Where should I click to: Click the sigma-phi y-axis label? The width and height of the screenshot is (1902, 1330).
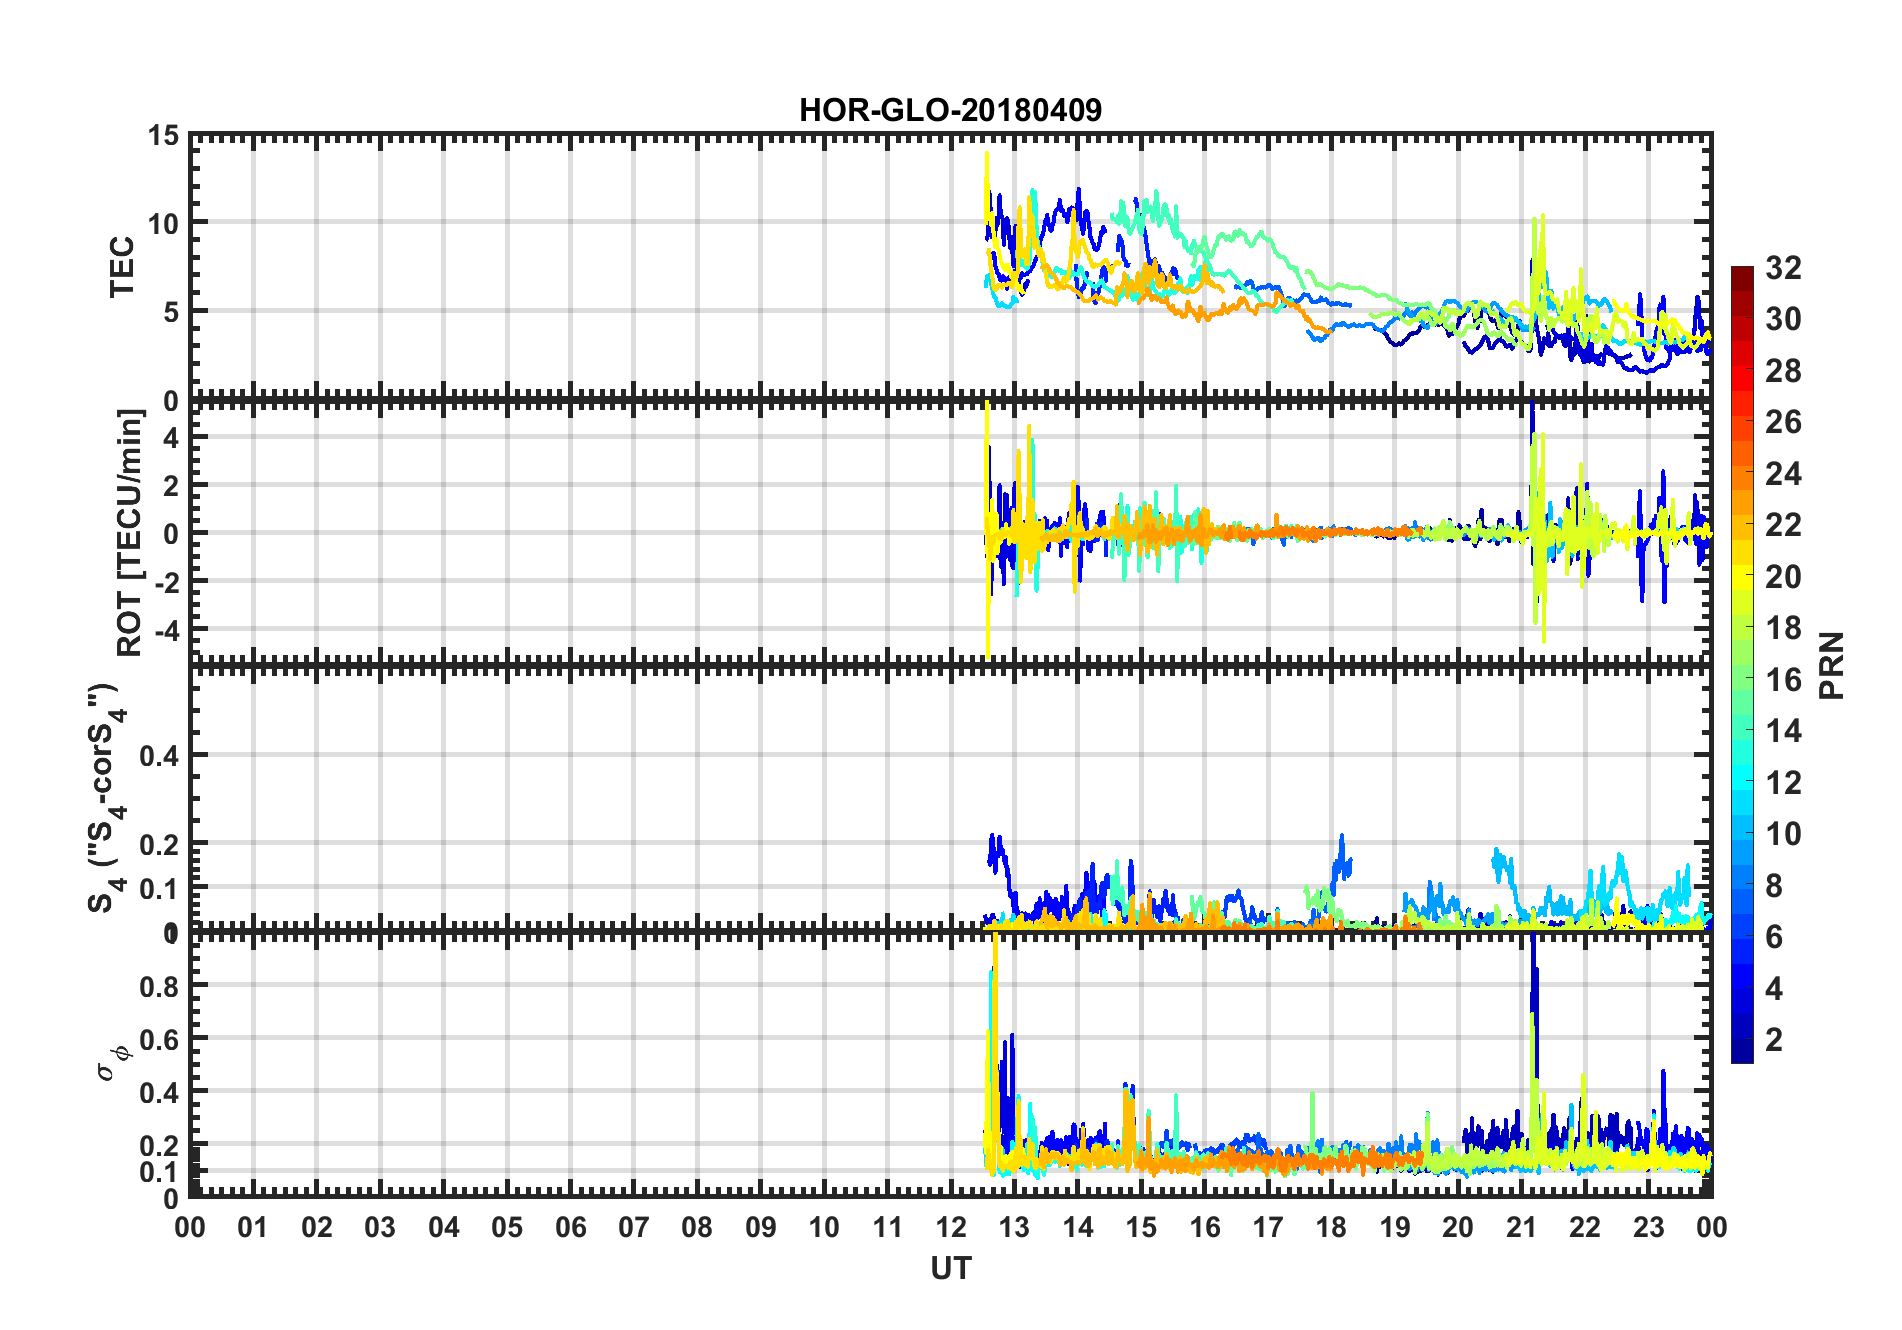113,1062
